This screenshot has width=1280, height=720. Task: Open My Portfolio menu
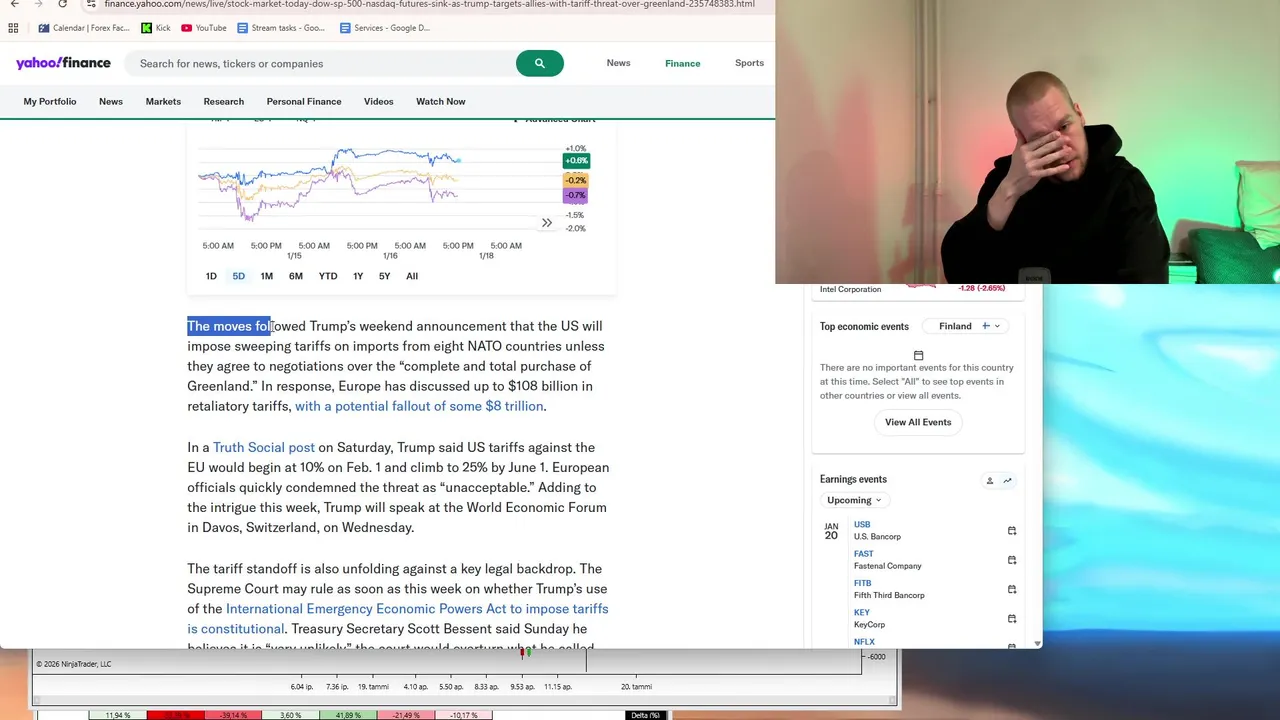pyautogui.click(x=50, y=101)
